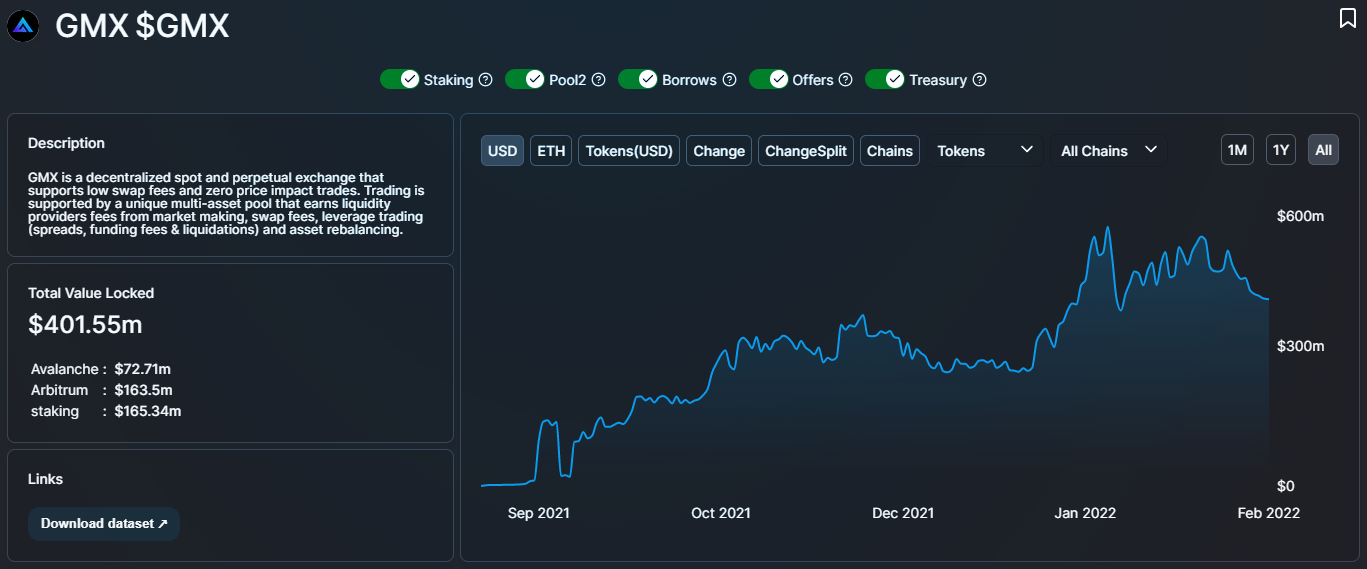The image size is (1367, 569).
Task: Toggle the Pool2 switch
Action: (524, 79)
